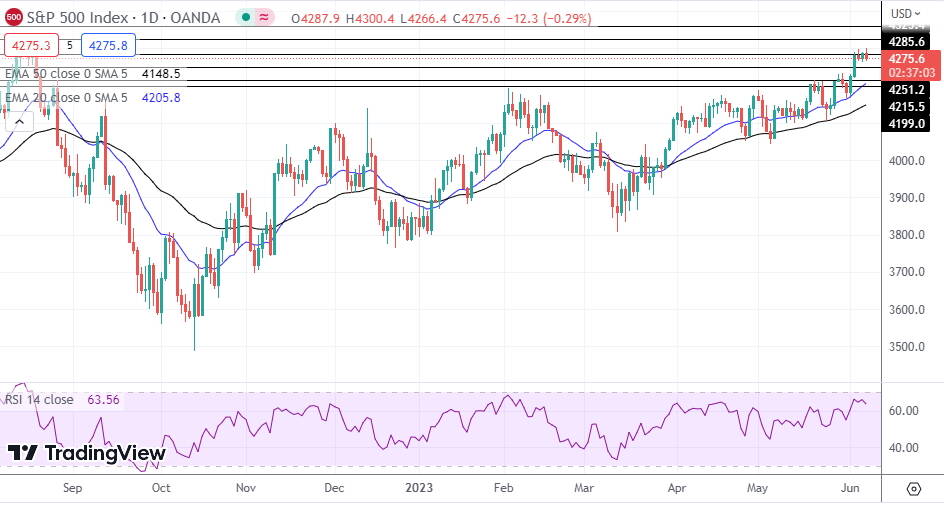Viewport: 944px width, 506px height.
Task: Click the Dec time axis label
Action: [x=334, y=487]
